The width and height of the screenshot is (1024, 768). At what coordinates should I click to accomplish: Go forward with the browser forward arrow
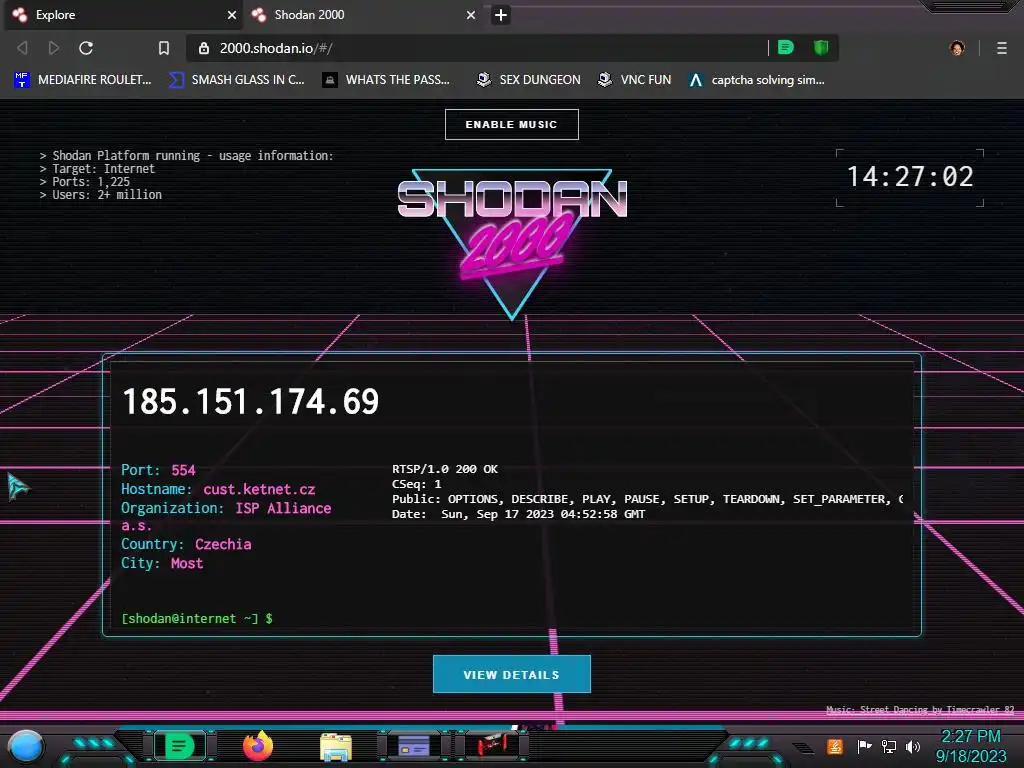pyautogui.click(x=54, y=48)
